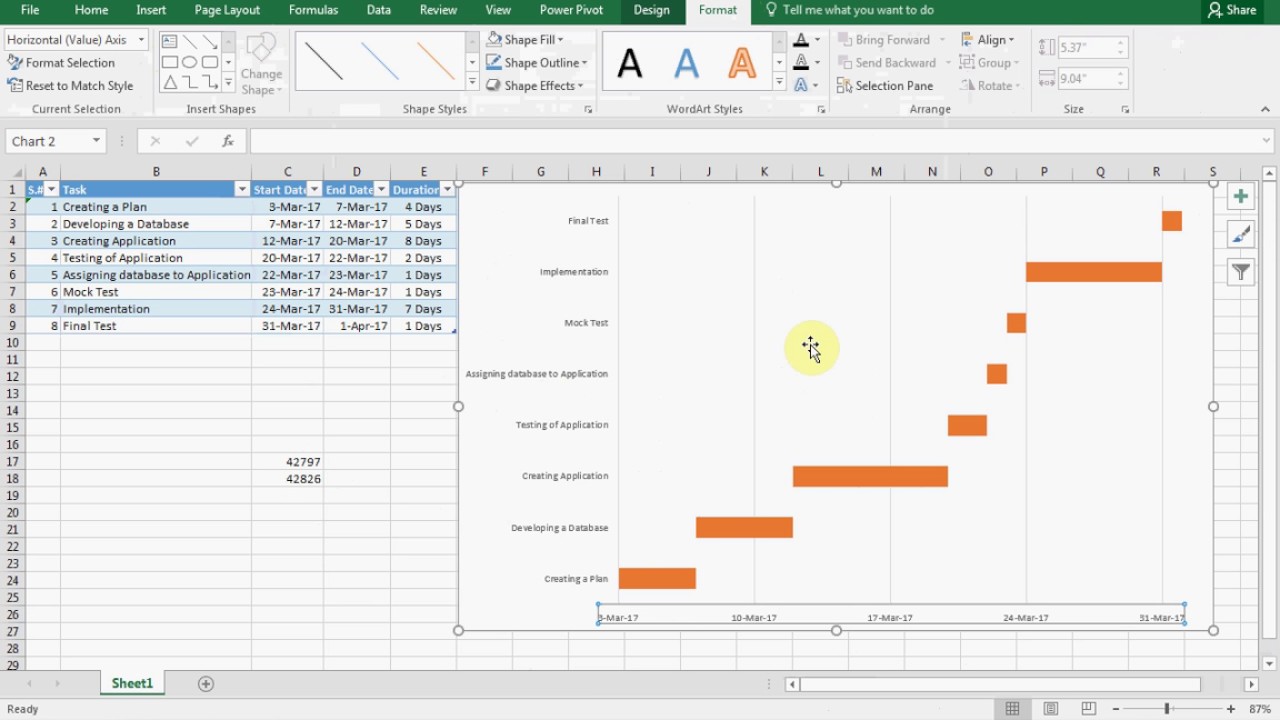The image size is (1280, 720).
Task: Click the Name Box showing Chart 2
Action: point(55,141)
